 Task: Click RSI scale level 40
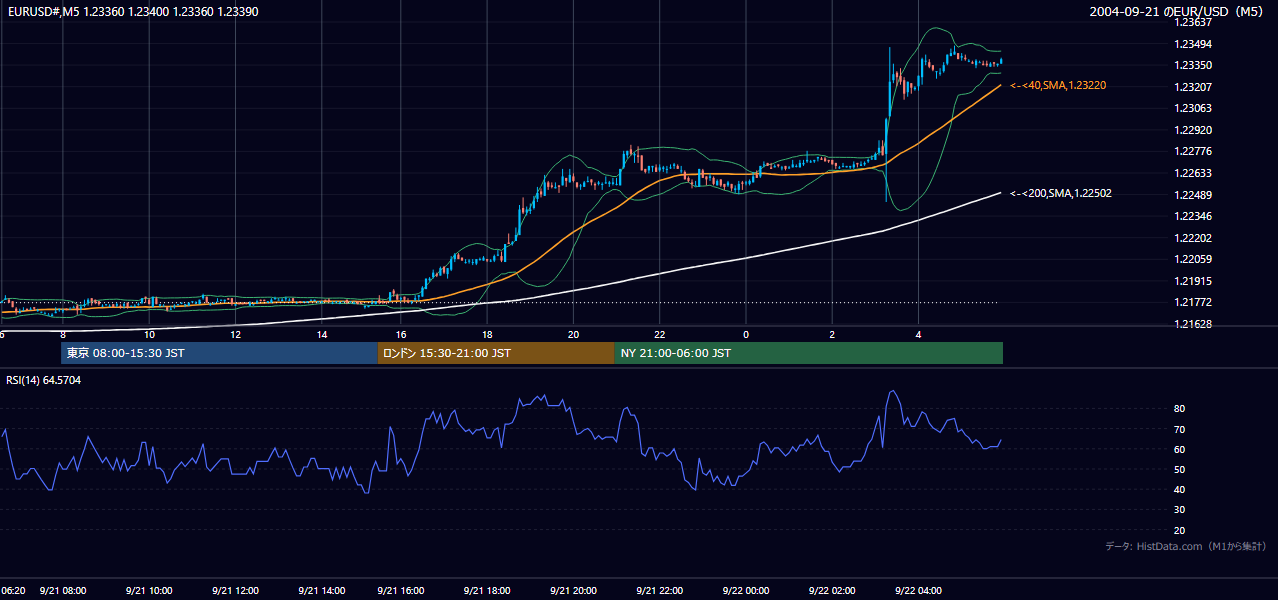pyautogui.click(x=1180, y=489)
